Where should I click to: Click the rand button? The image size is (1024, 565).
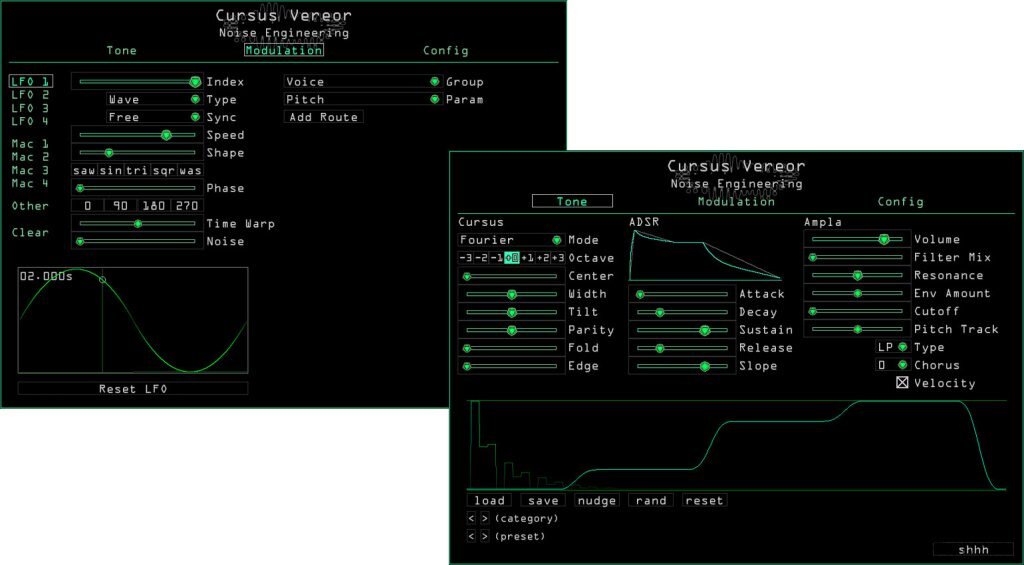(651, 500)
